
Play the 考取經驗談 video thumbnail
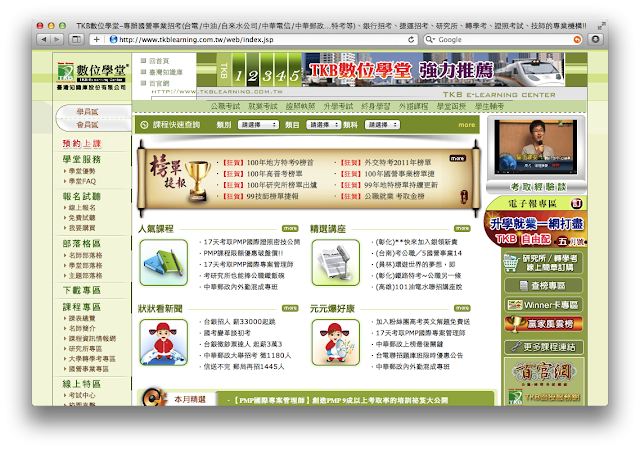click(536, 147)
